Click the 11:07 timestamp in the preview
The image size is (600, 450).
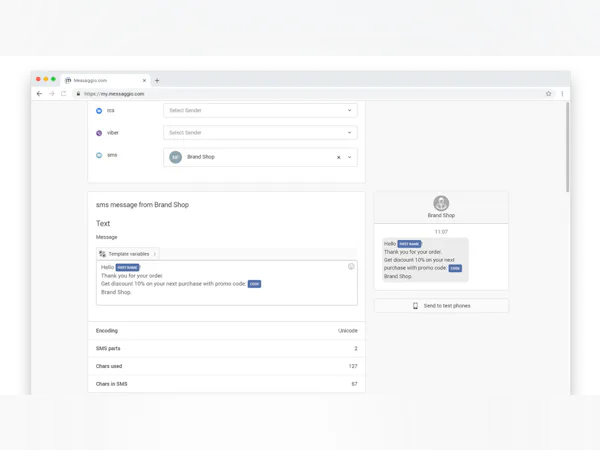pos(441,232)
